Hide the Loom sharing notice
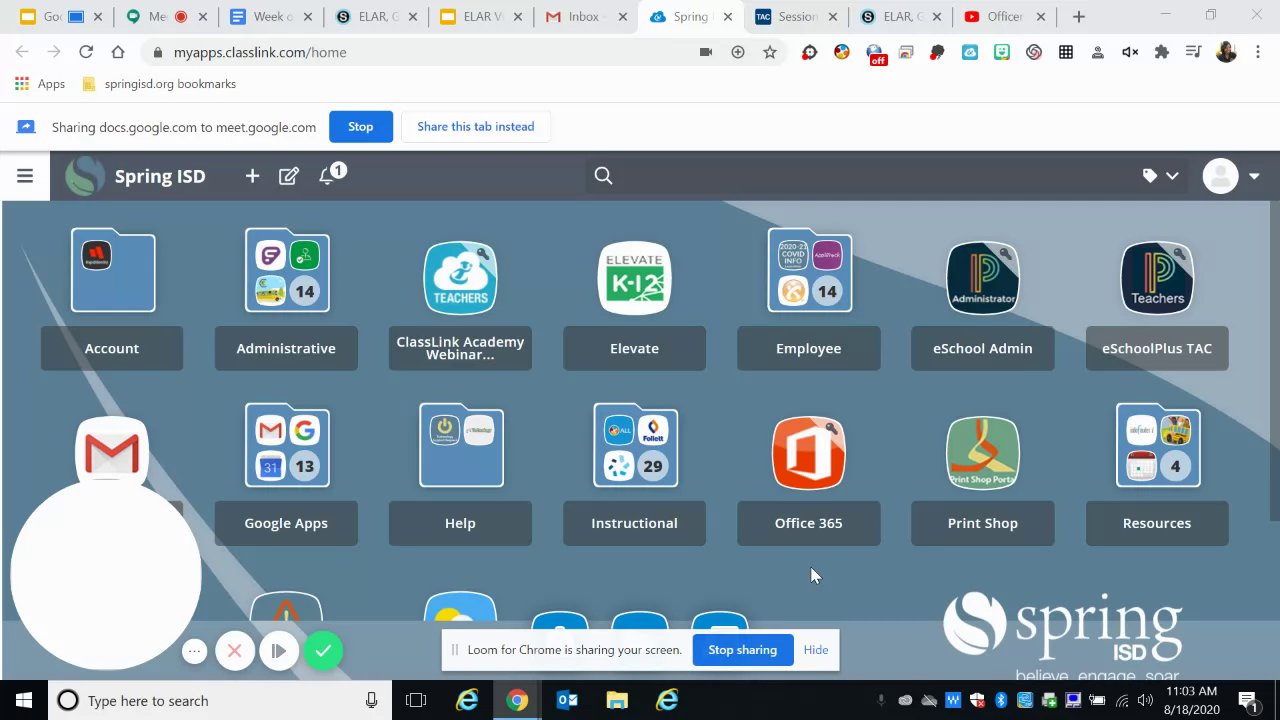 tap(816, 650)
